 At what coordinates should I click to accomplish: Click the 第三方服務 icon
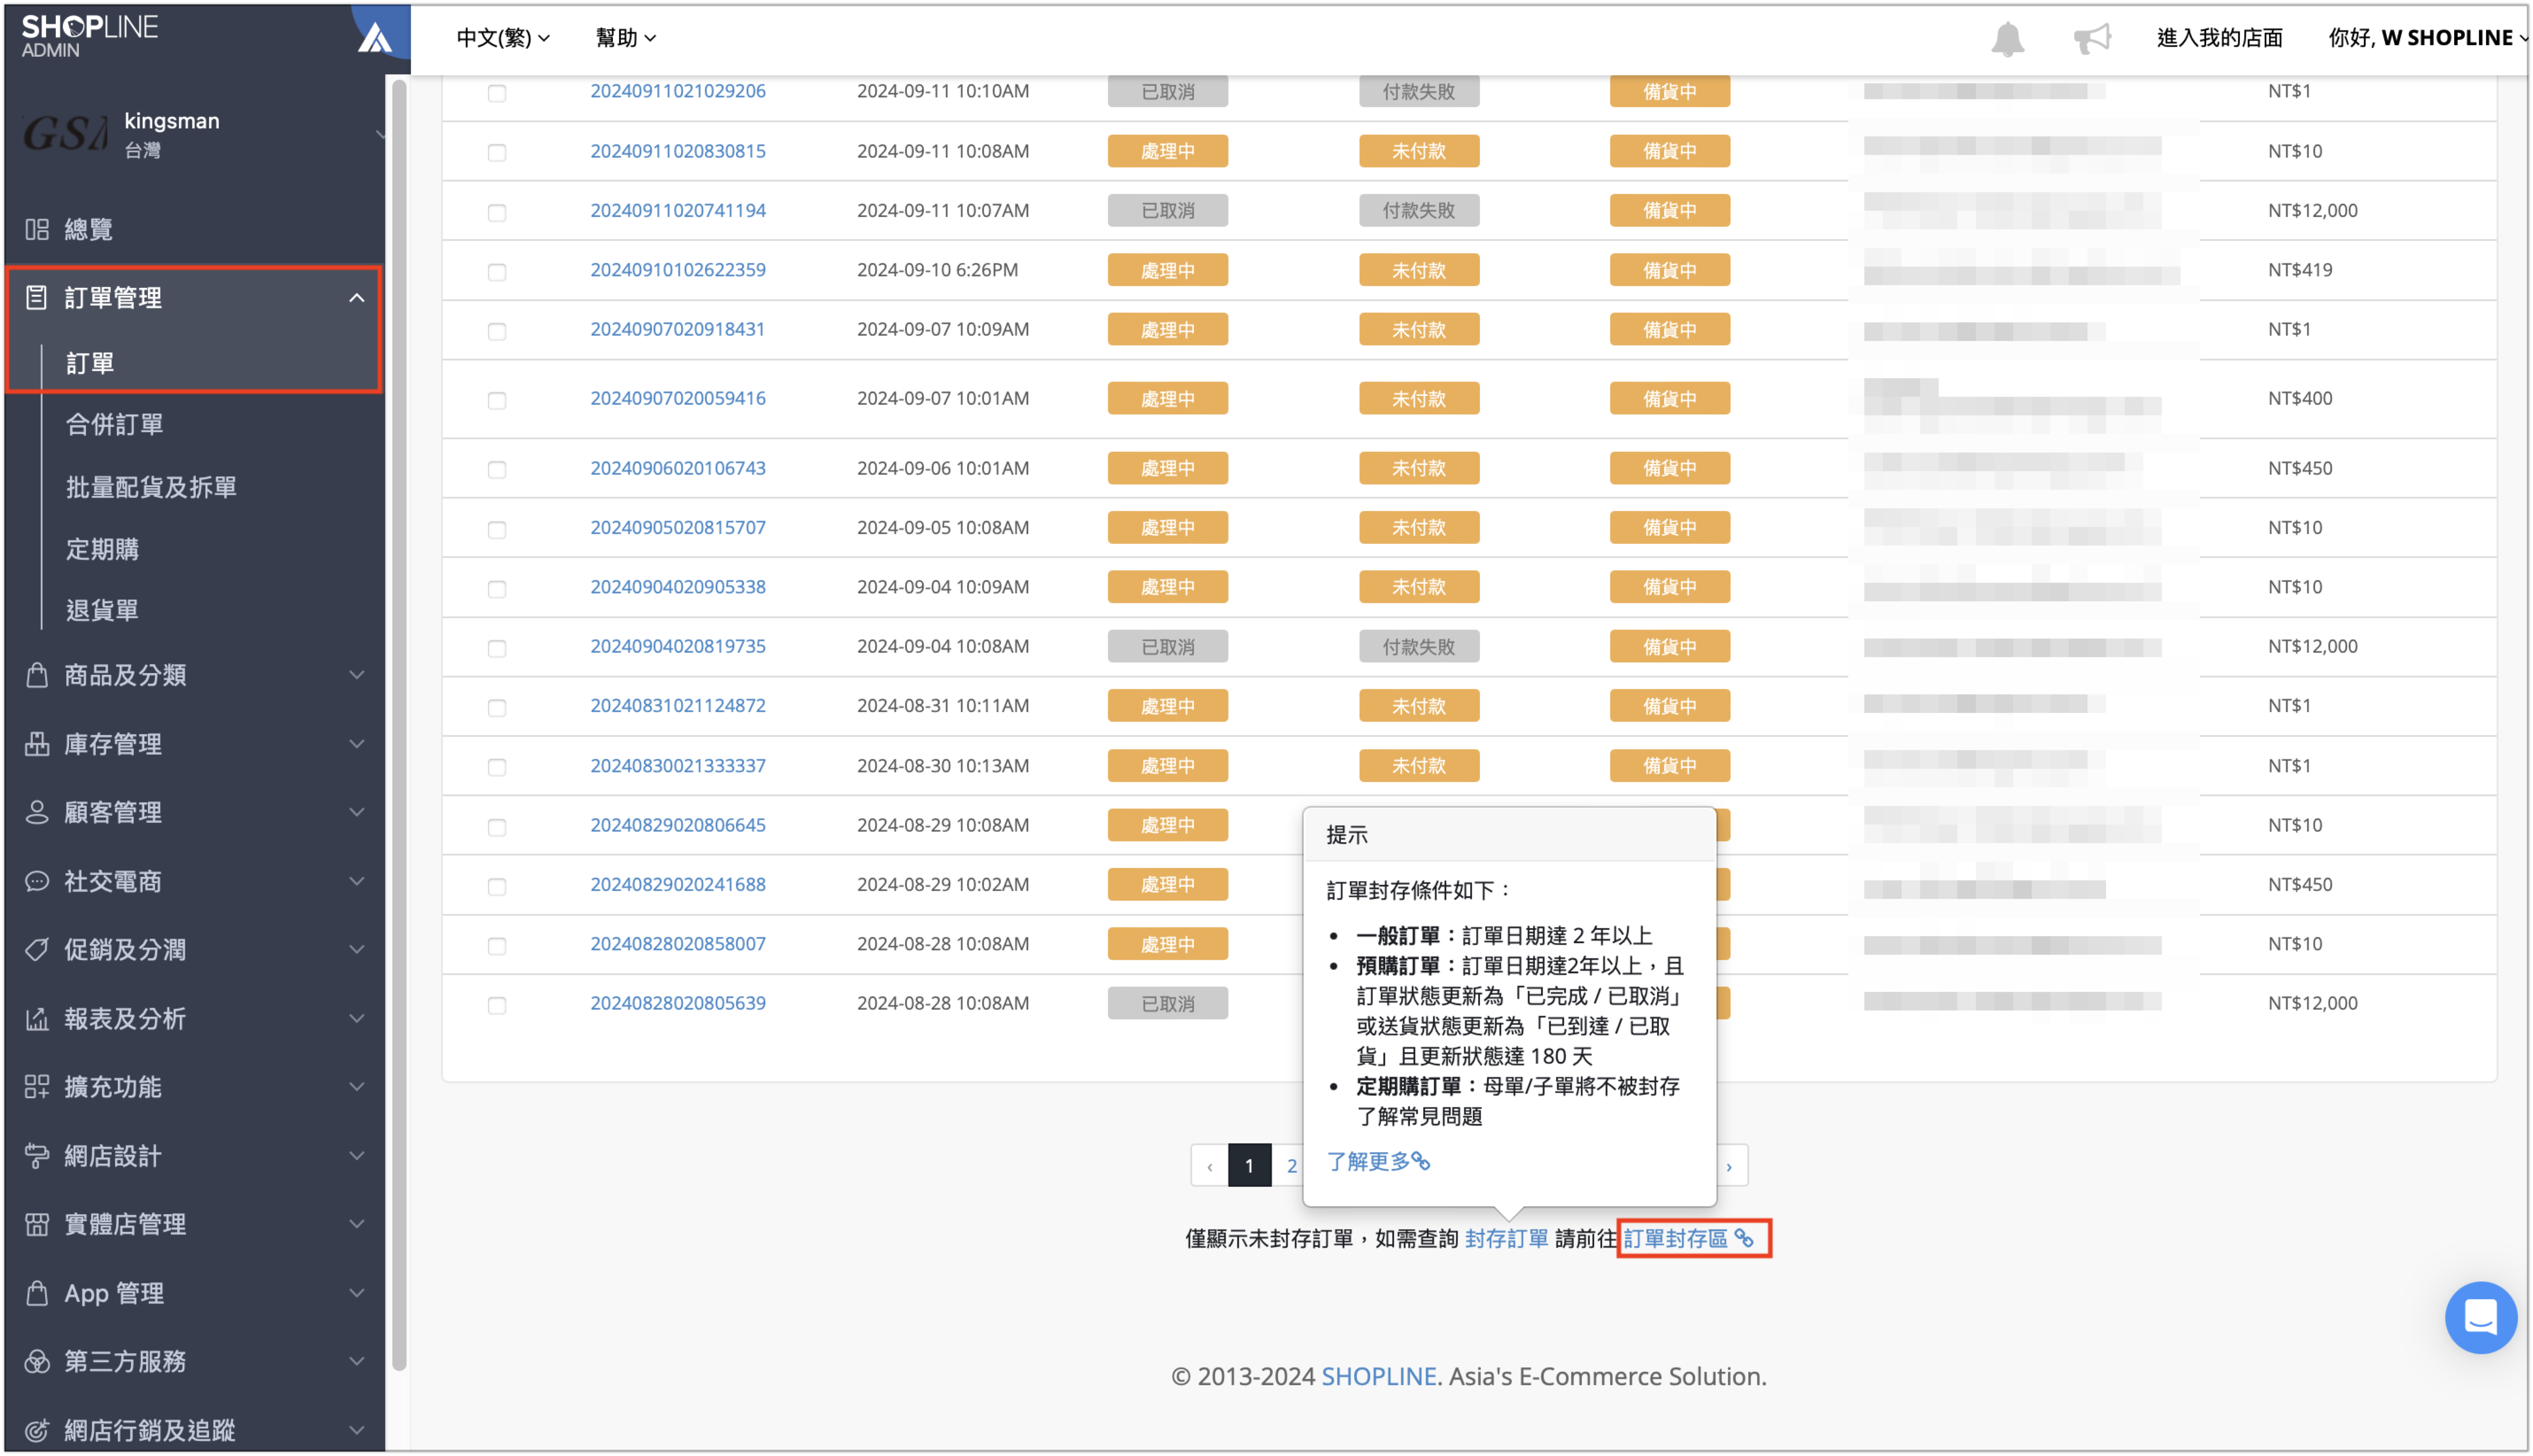coord(37,1361)
